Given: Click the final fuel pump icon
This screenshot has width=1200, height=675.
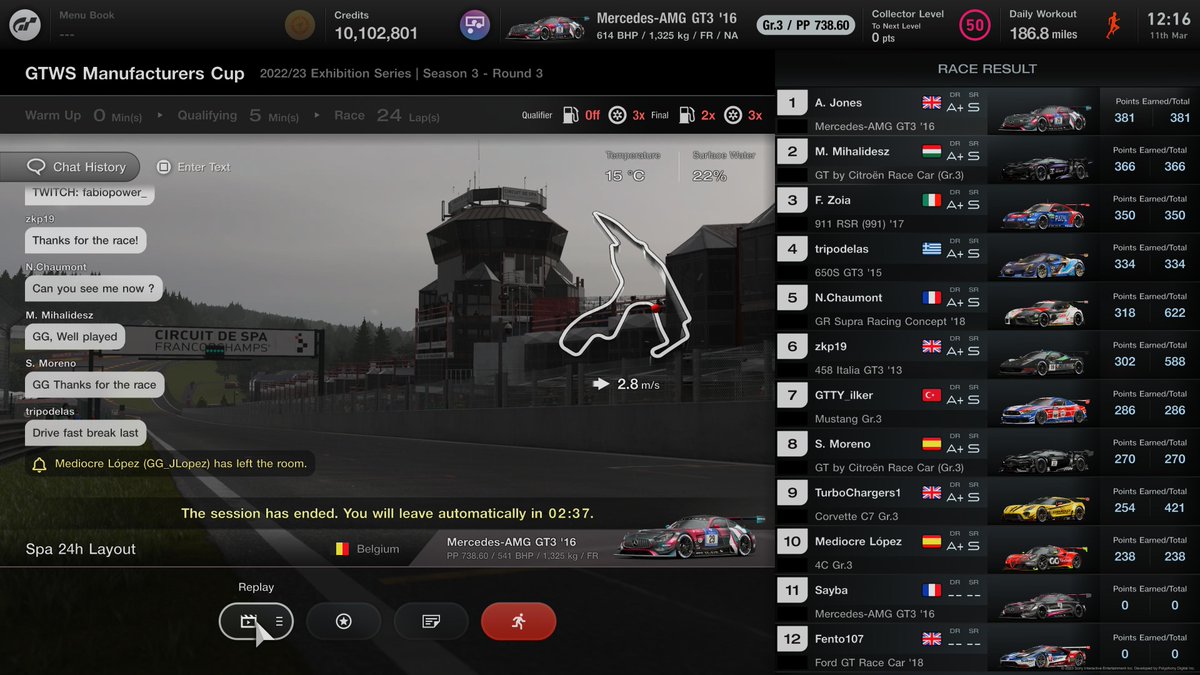Looking at the screenshot, I should [685, 115].
